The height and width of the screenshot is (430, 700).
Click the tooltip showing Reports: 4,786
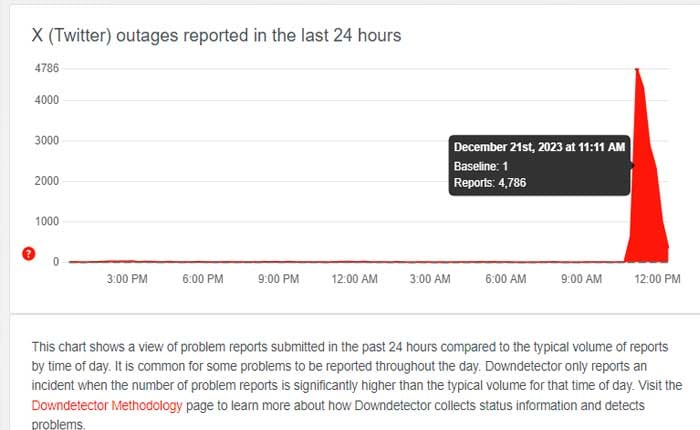point(490,183)
